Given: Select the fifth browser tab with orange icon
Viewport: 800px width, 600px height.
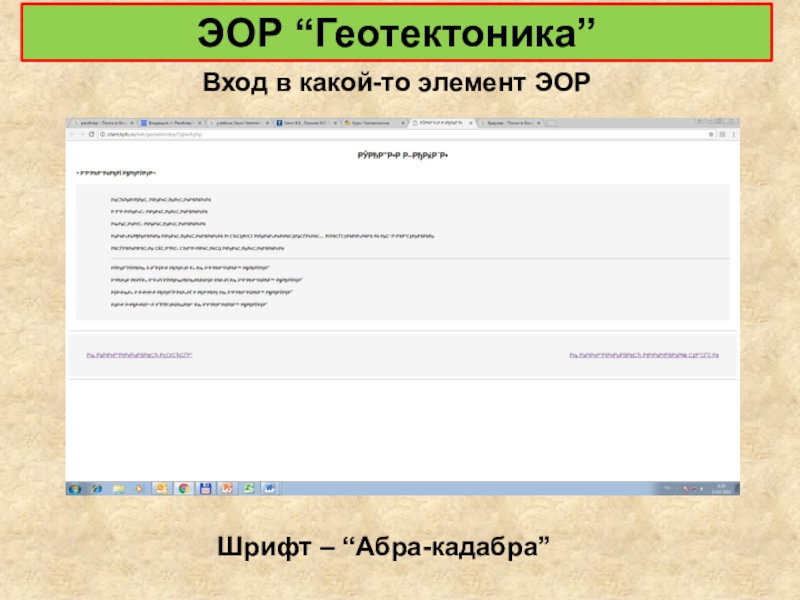Looking at the screenshot, I should point(371,123).
